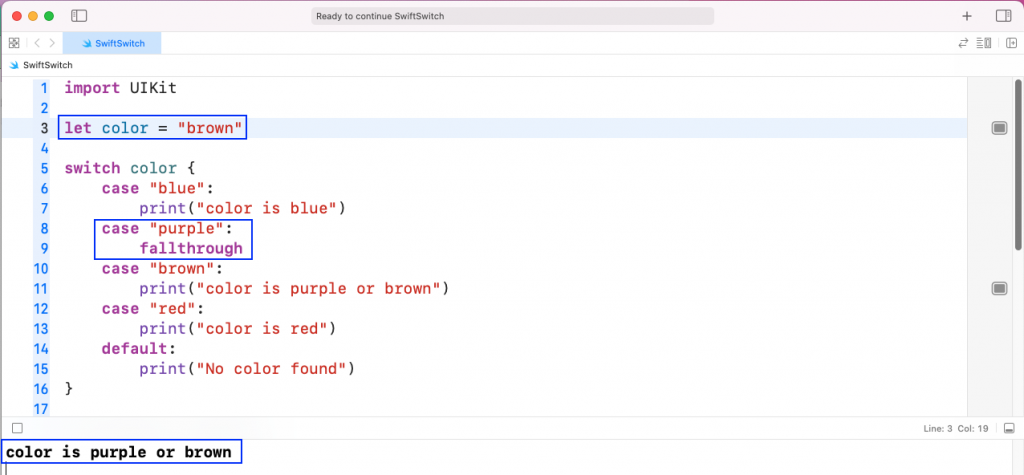The image size is (1024, 475).
Task: Open the adjust editor options icon
Action: click(x=984, y=43)
